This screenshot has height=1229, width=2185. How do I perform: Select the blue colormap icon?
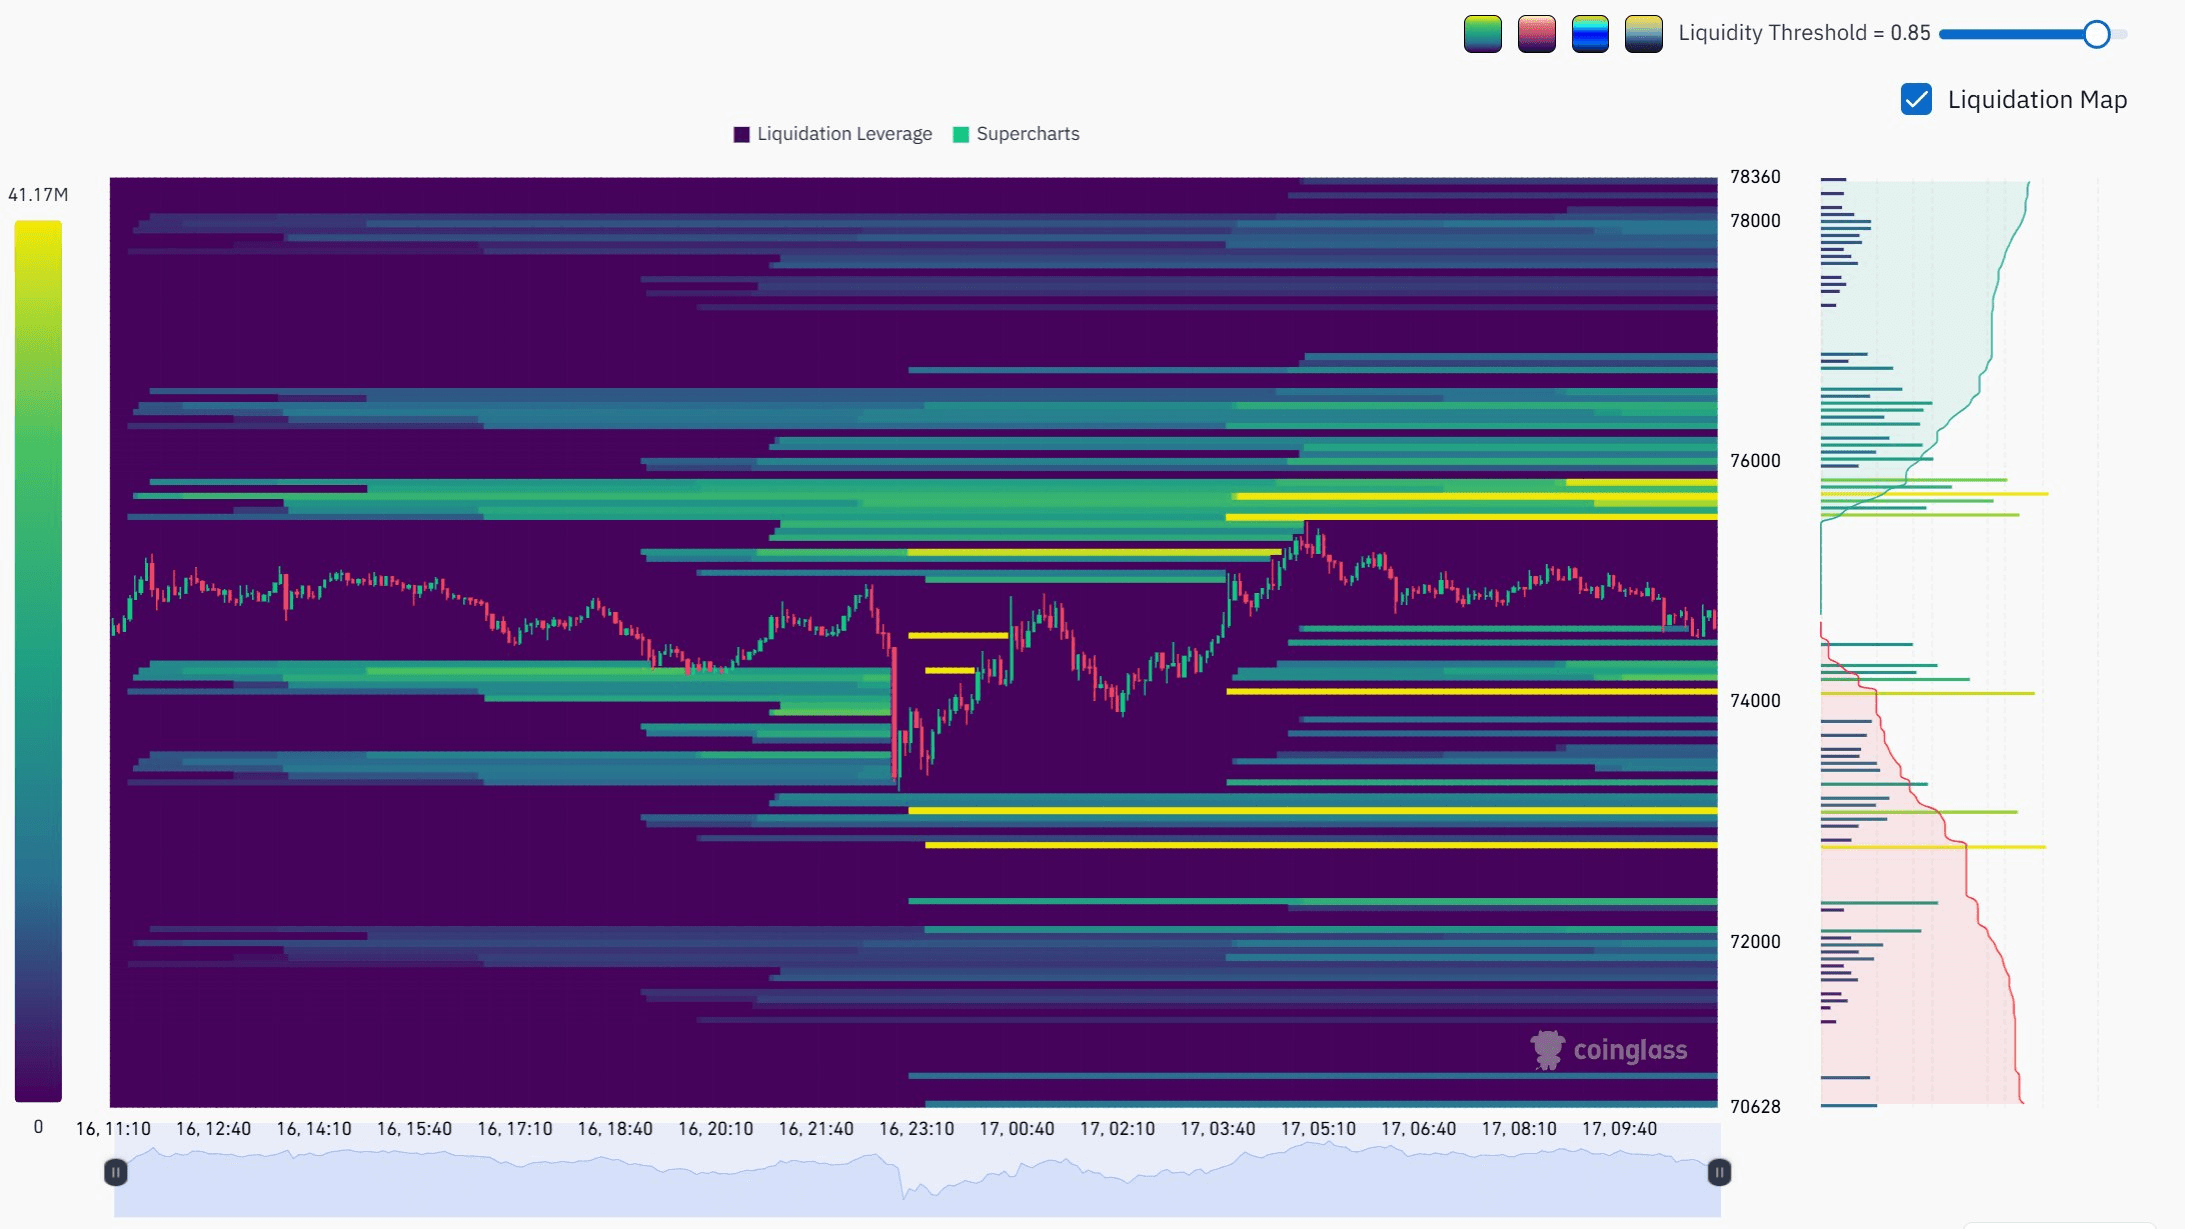pyautogui.click(x=1590, y=33)
